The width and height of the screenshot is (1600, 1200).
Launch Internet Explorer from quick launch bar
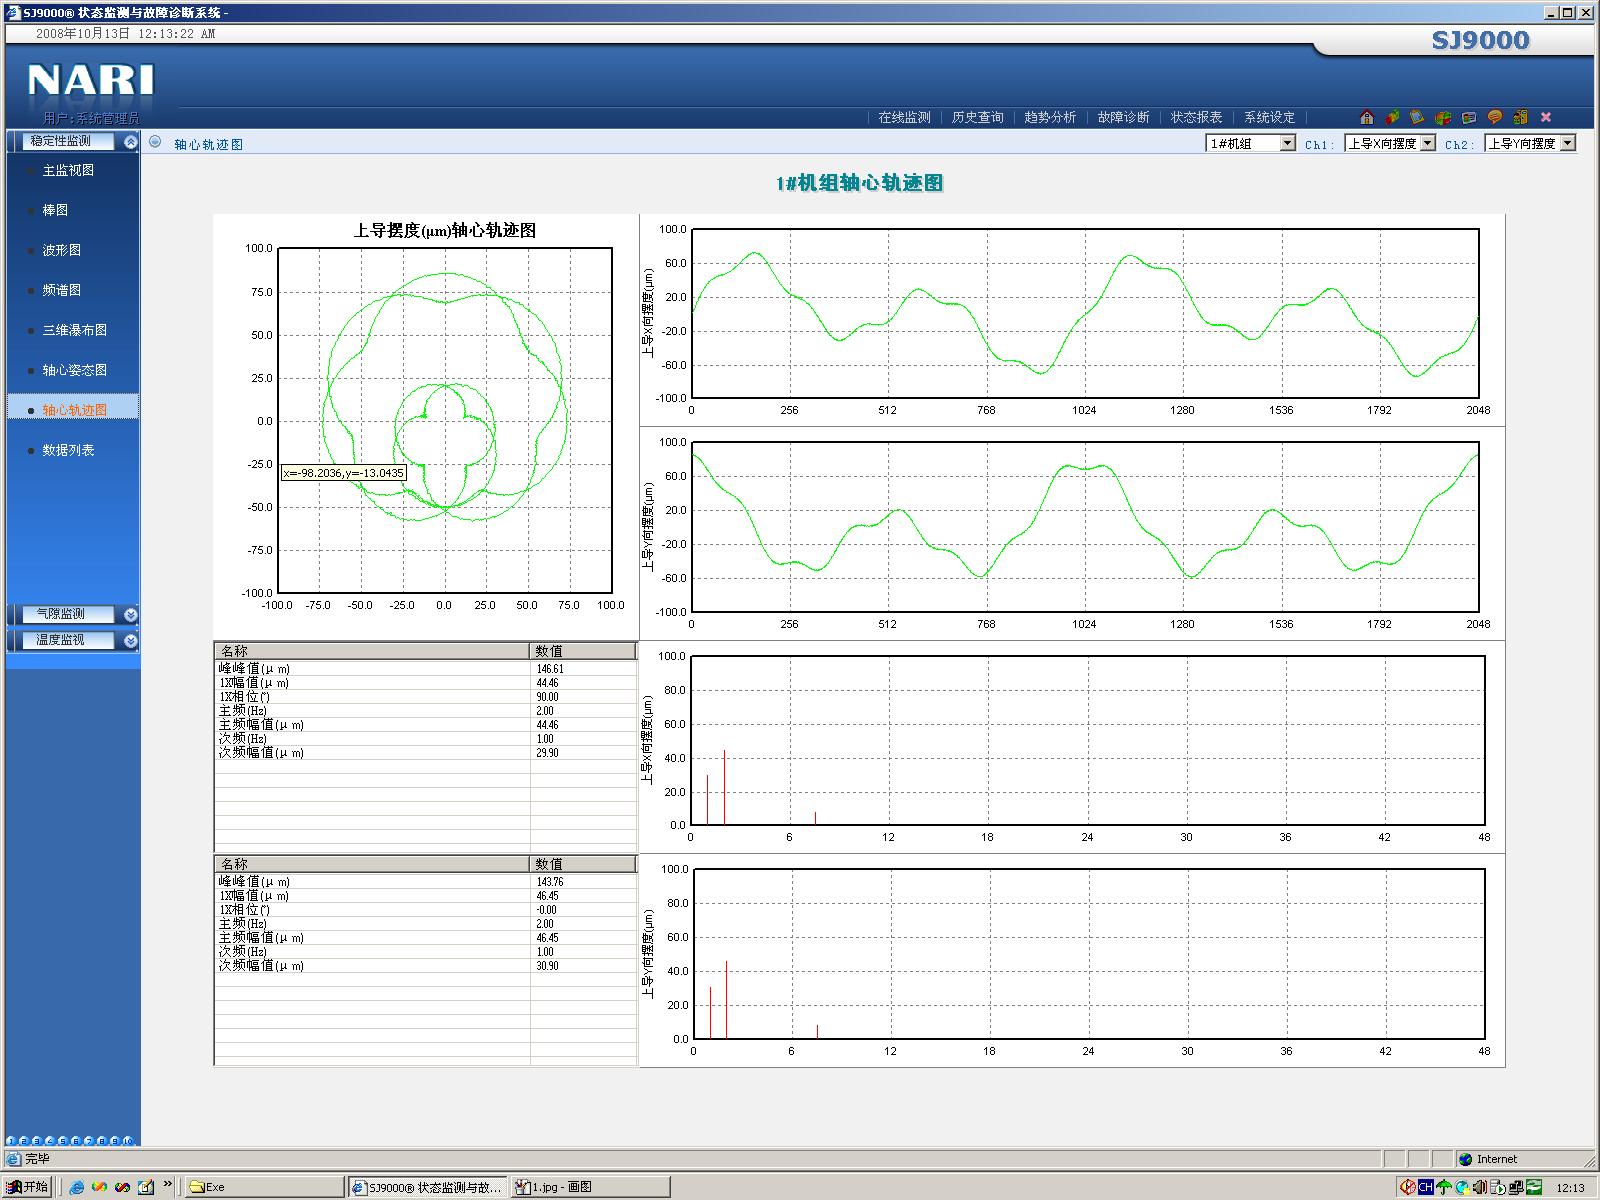(x=76, y=1187)
